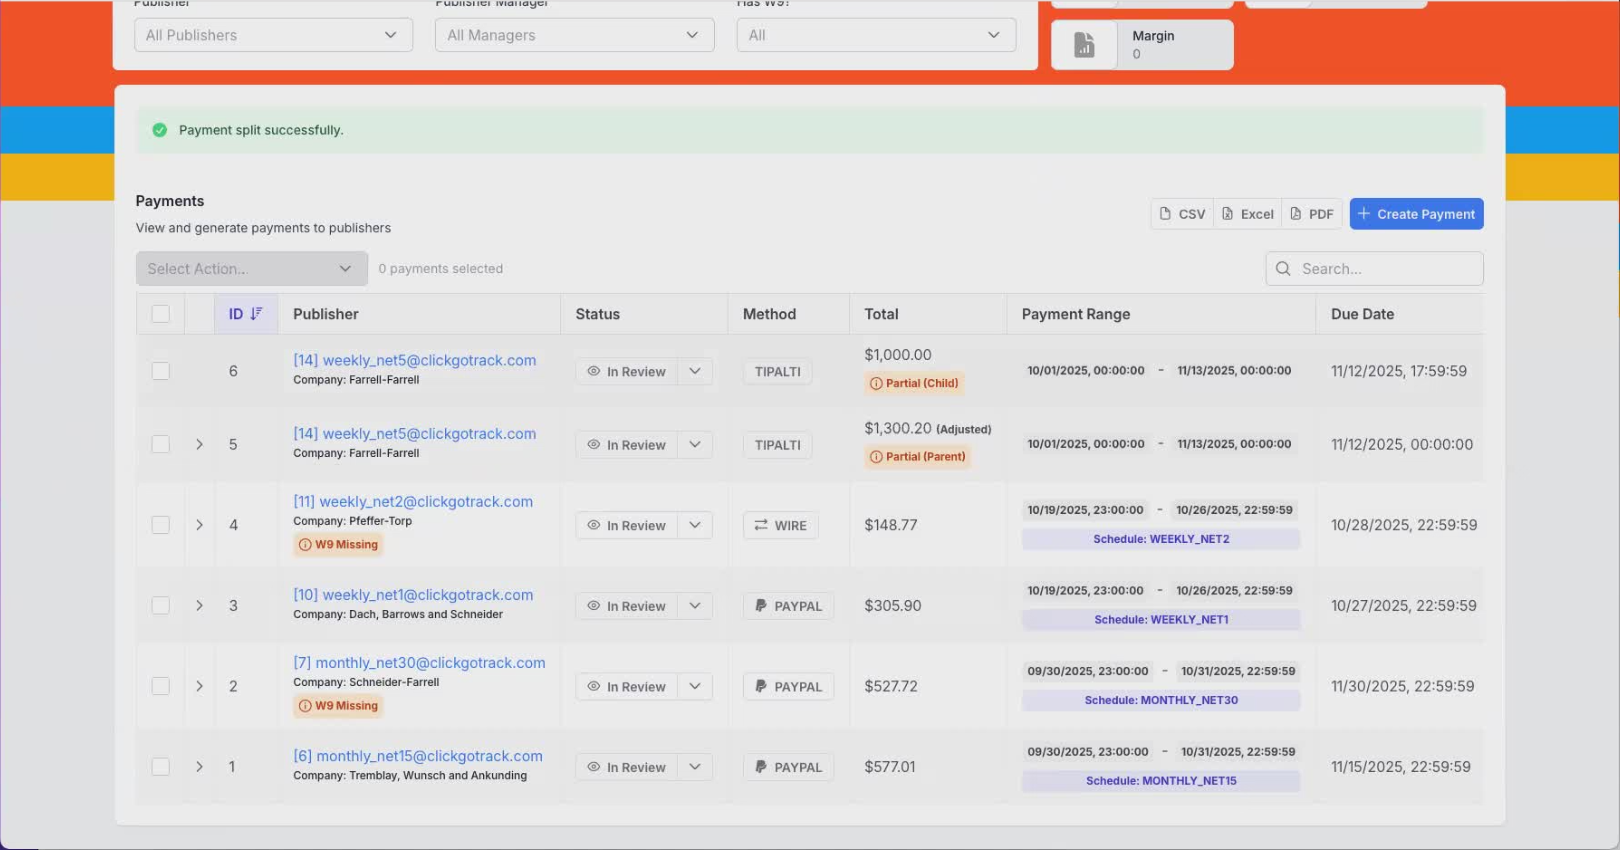
Task: Open the All Publishers dropdown
Action: (272, 35)
